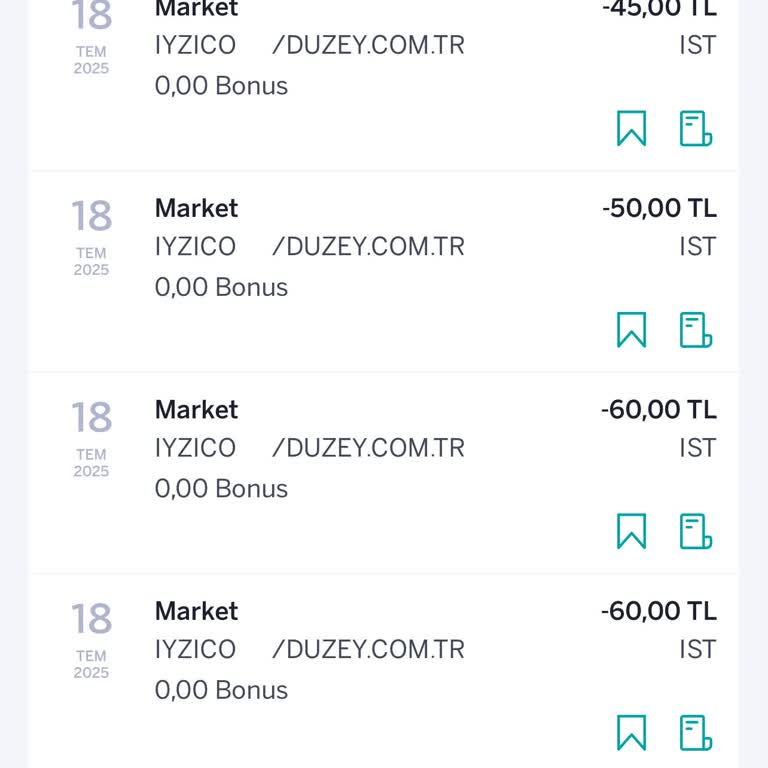The image size is (768, 768).
Task: Bookmark the -45,00 TL Market transaction
Action: (x=631, y=129)
